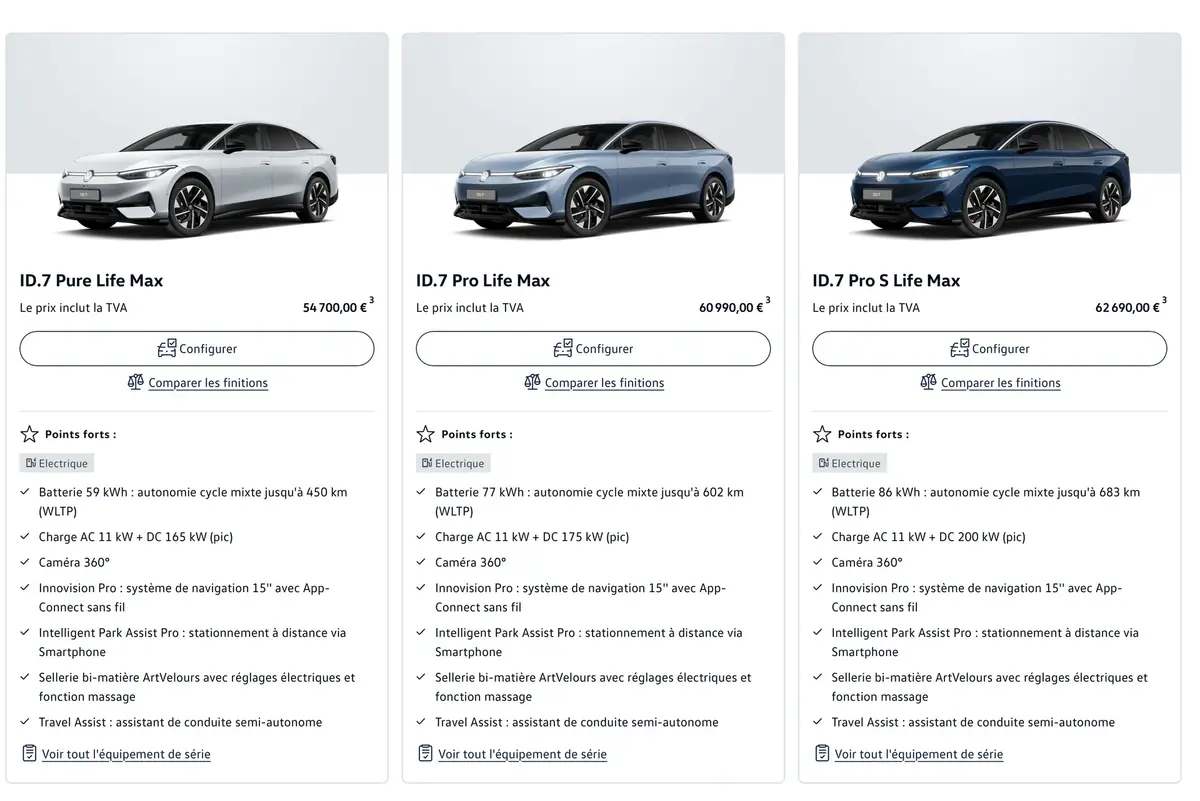Image resolution: width=1200 pixels, height=801 pixels.
Task: Select the Electrique badge under ID.7 Pure Life Max
Action: tap(56, 463)
